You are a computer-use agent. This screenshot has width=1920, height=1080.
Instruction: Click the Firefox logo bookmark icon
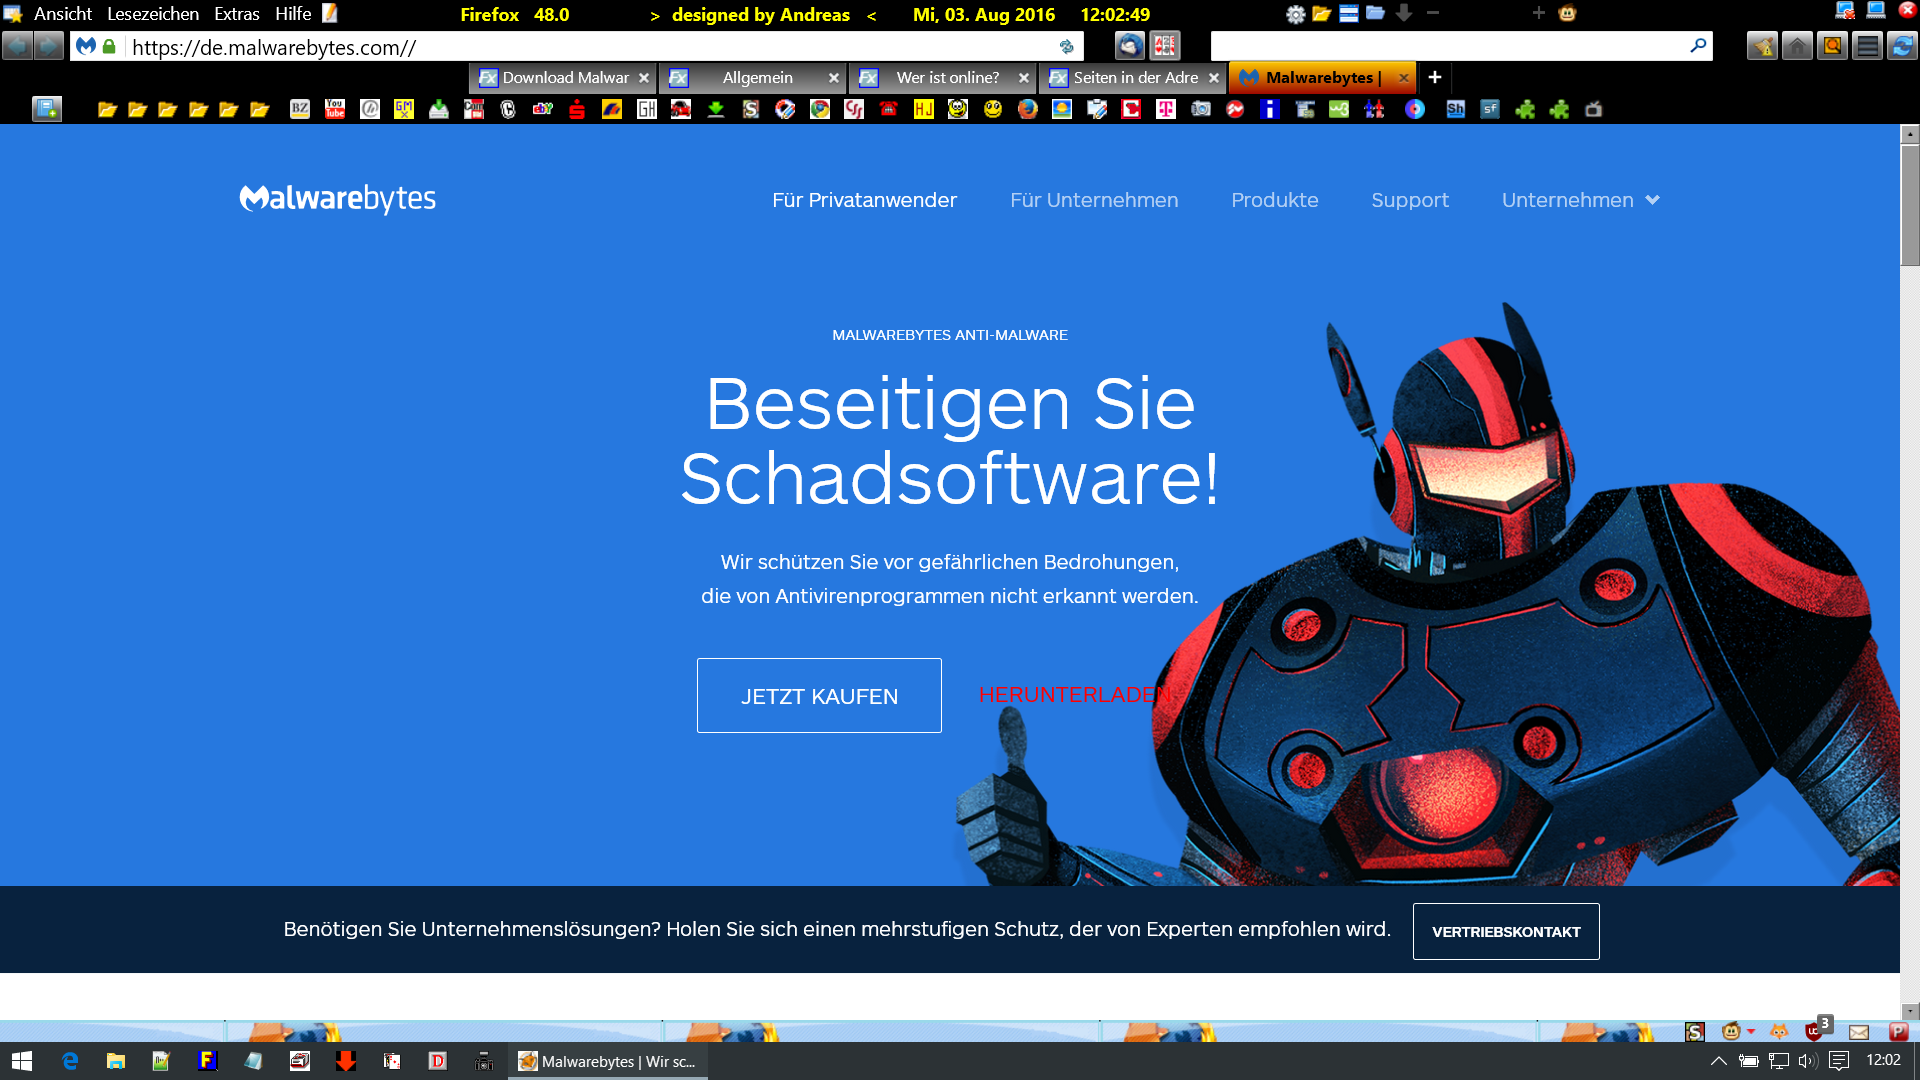pos(1028,110)
